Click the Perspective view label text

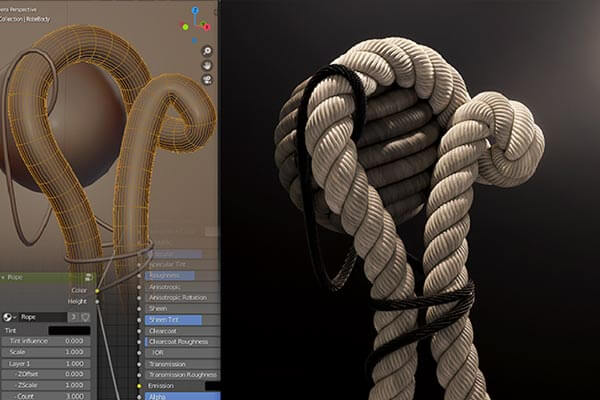[18, 9]
